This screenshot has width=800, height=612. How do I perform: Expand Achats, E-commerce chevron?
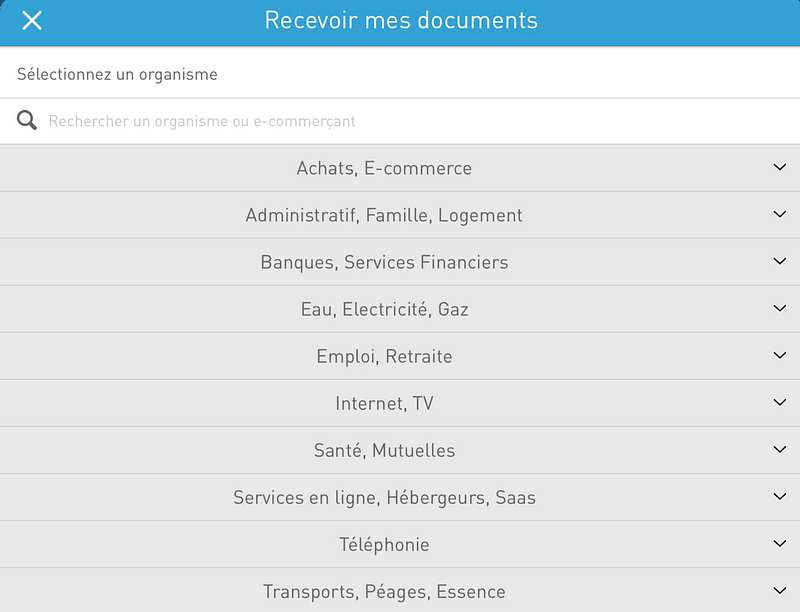[x=780, y=167]
